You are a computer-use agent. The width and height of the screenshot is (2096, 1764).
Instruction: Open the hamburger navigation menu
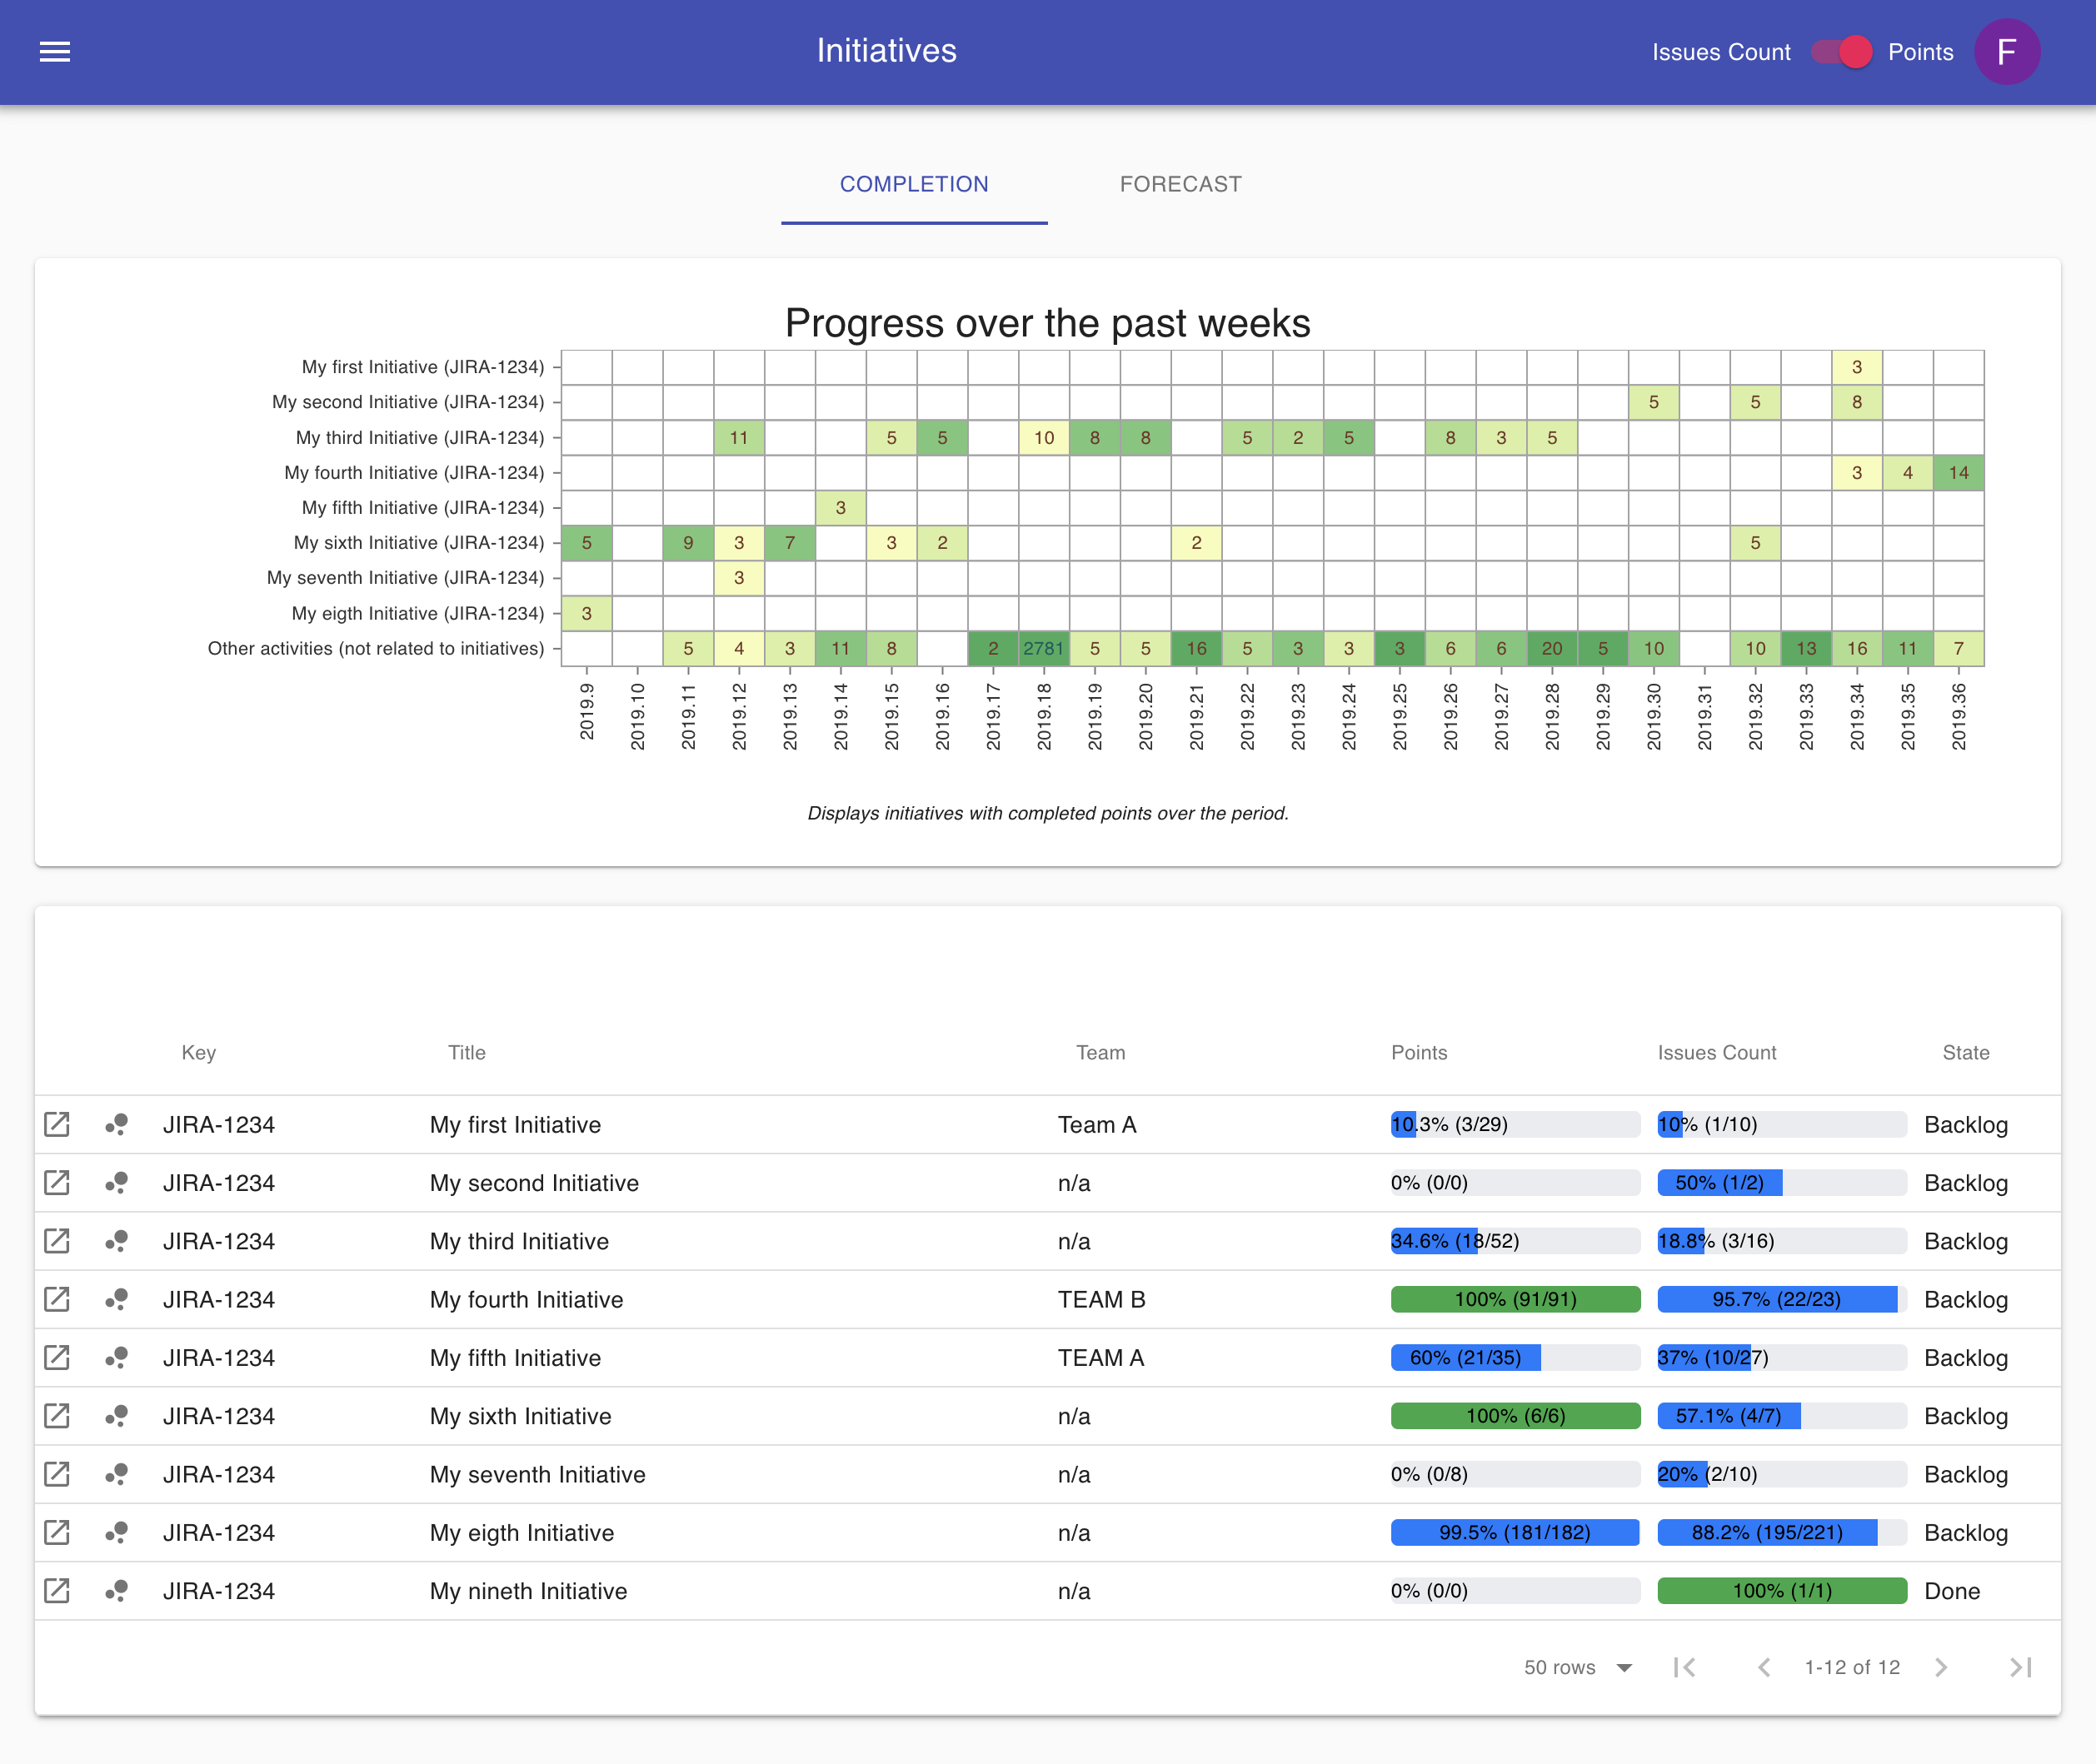click(55, 52)
